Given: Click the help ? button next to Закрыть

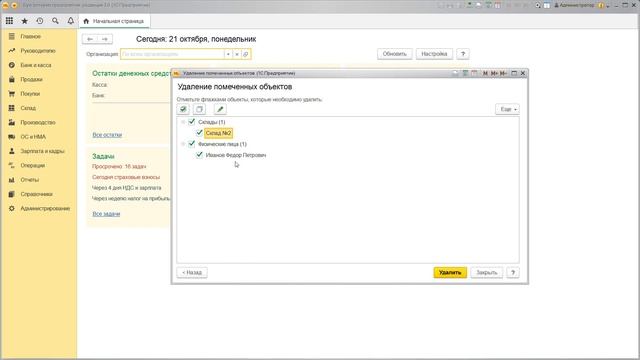Looking at the screenshot, I should tap(513, 272).
